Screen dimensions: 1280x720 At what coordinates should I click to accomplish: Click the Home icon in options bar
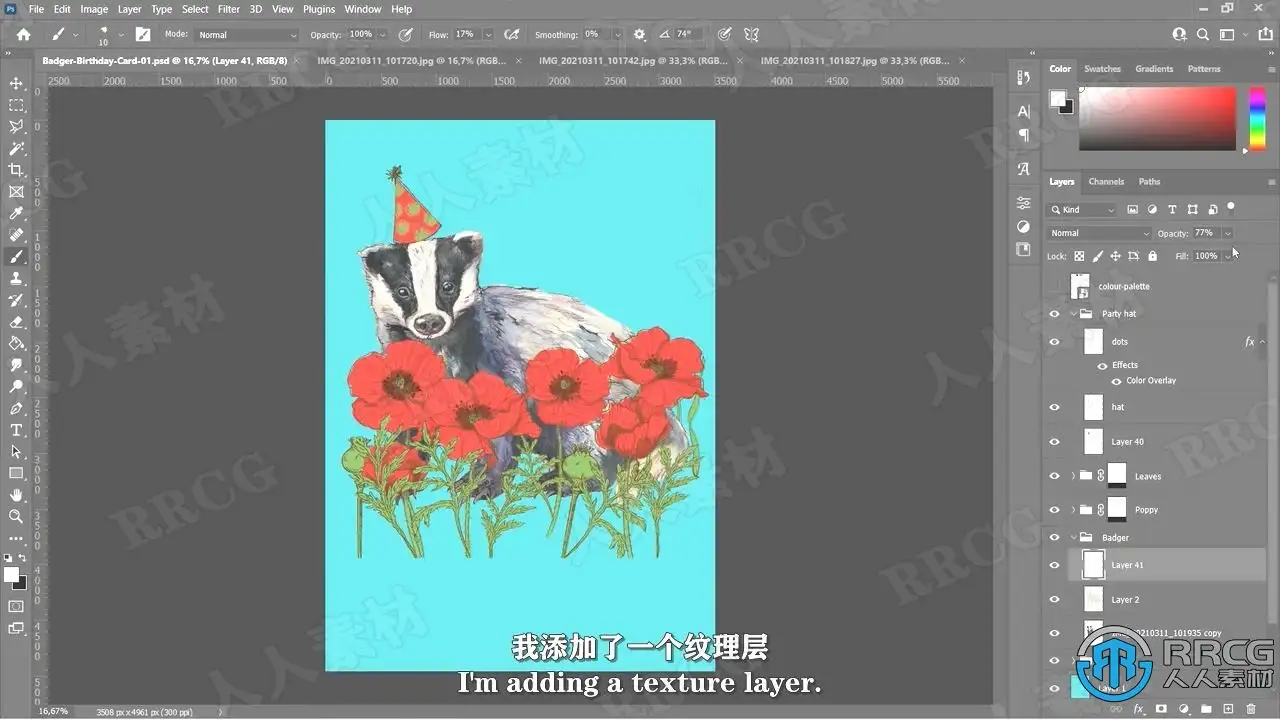(x=23, y=34)
